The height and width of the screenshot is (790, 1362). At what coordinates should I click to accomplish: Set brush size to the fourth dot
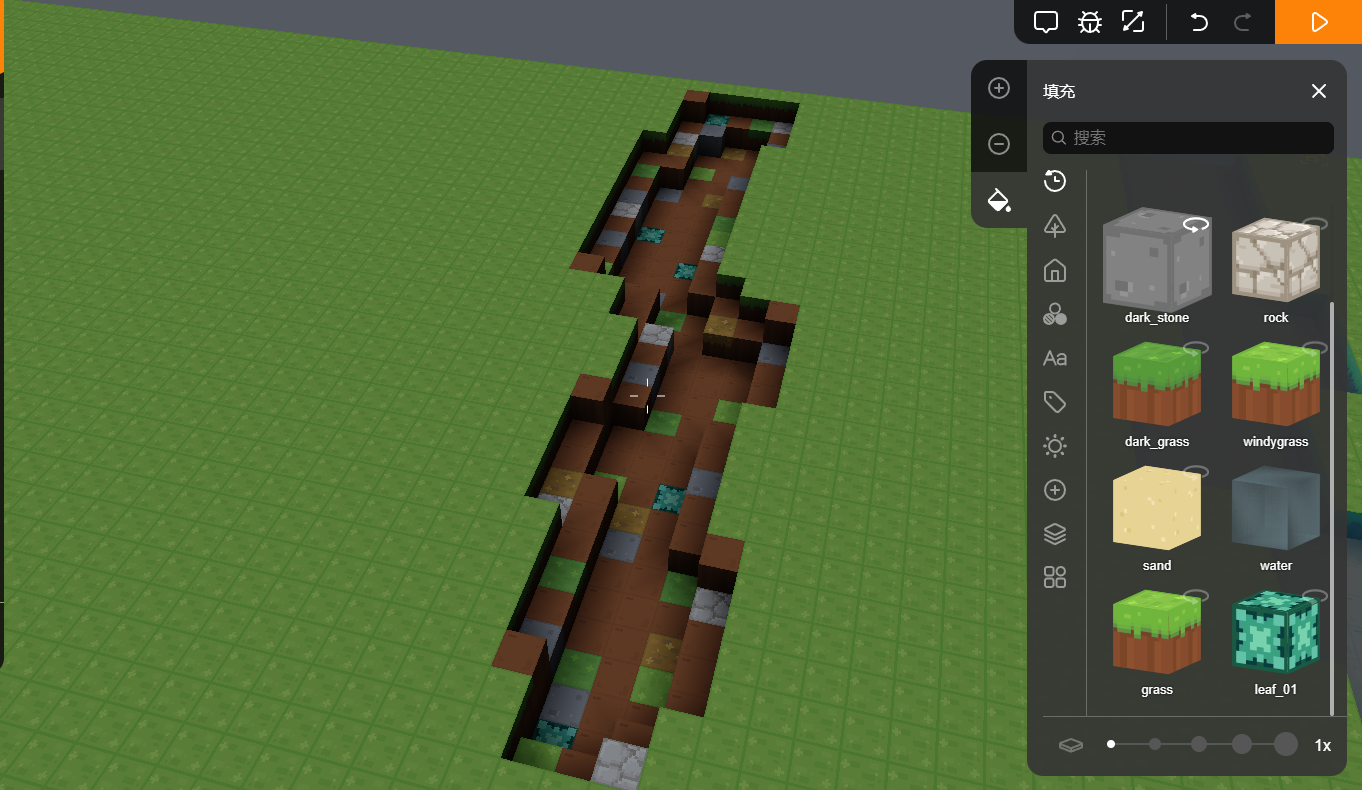(x=1242, y=744)
